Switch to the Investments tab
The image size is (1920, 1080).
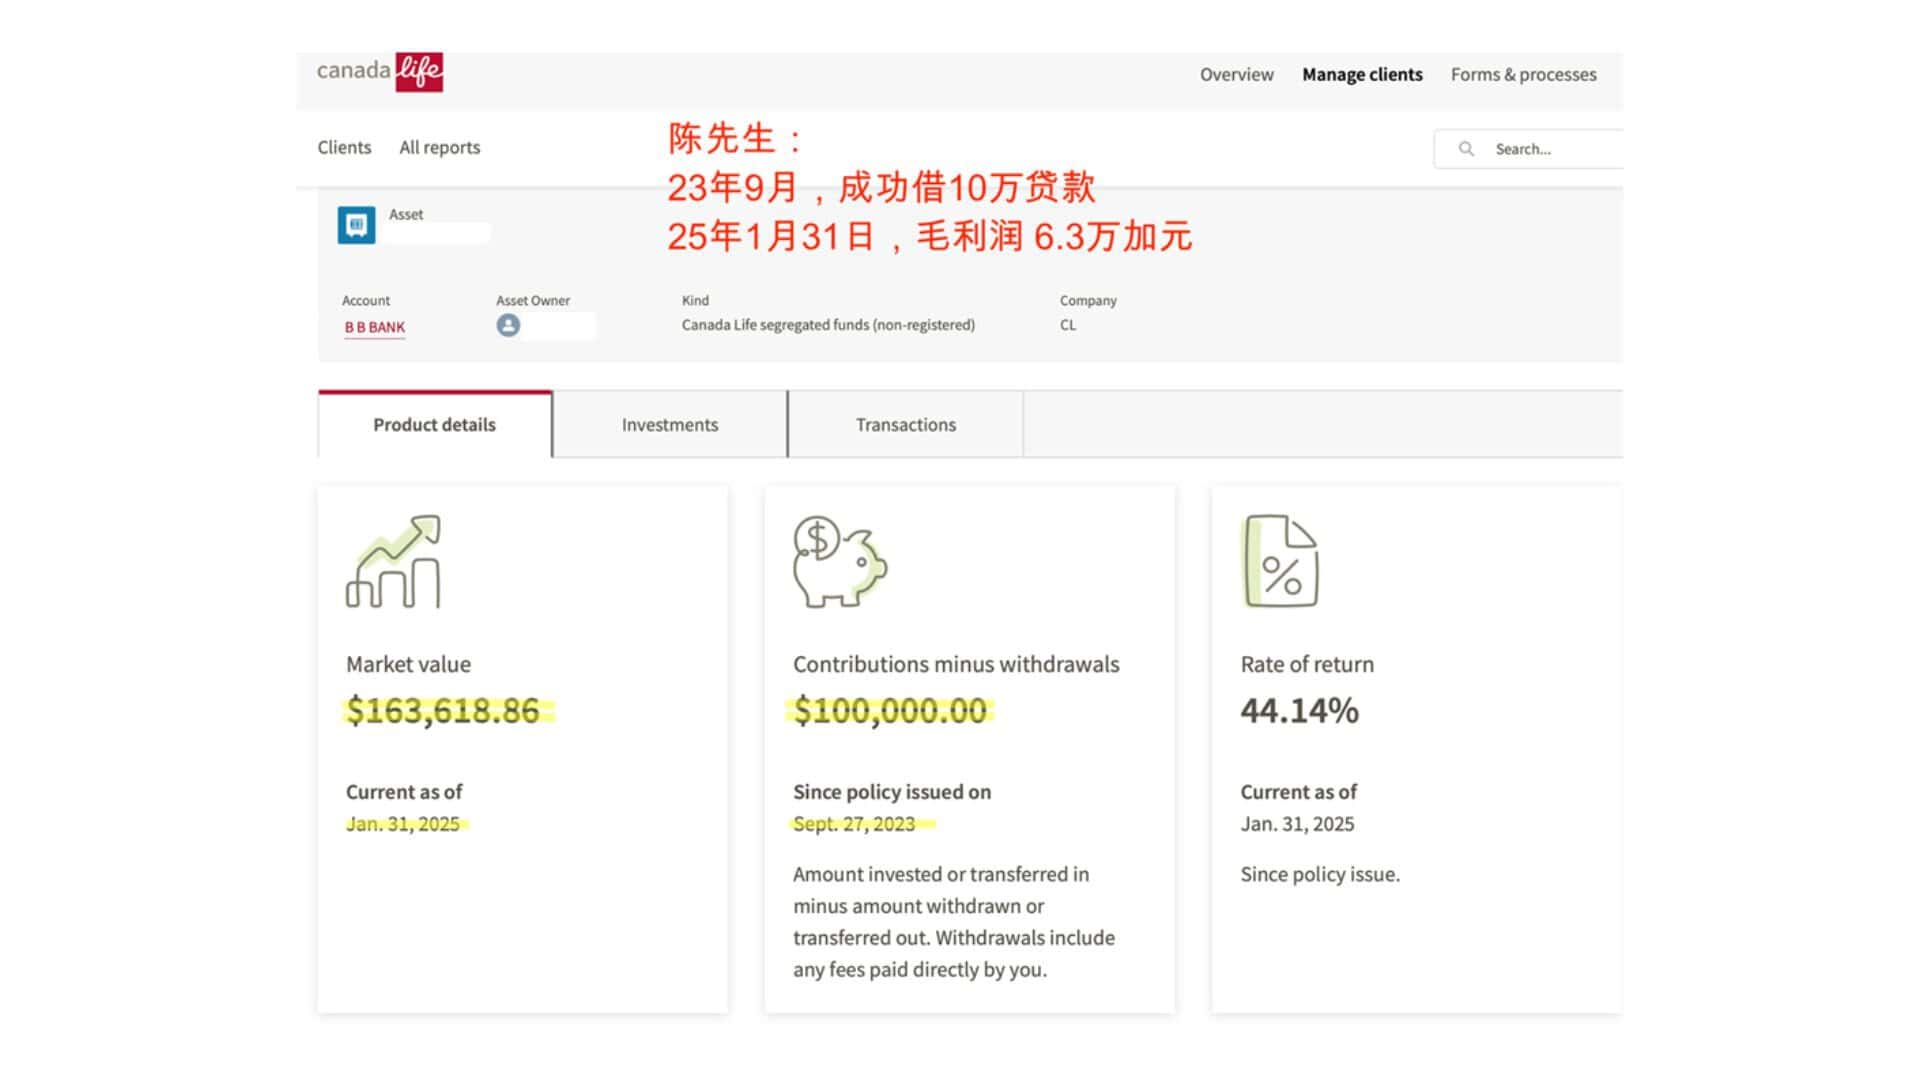670,425
